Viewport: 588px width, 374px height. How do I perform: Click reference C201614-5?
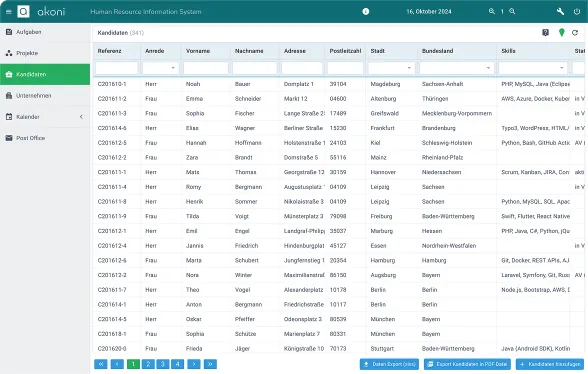pos(112,319)
